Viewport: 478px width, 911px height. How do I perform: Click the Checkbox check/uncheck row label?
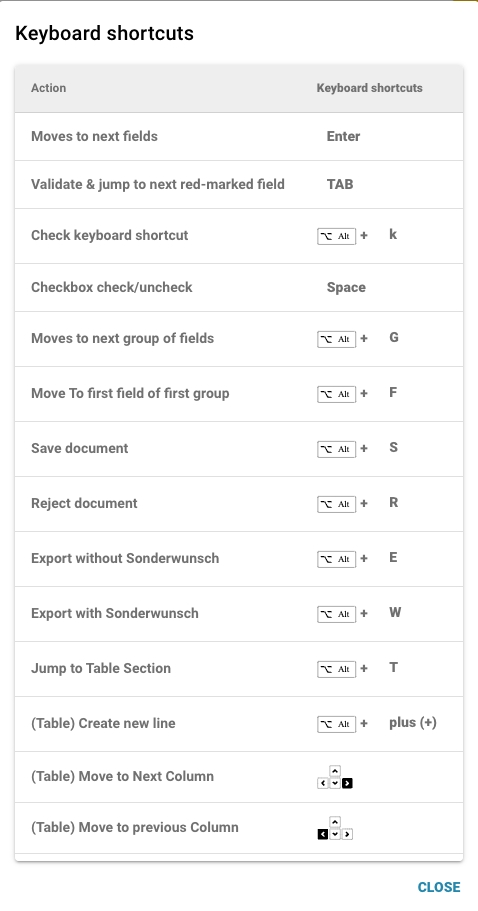tap(112, 288)
